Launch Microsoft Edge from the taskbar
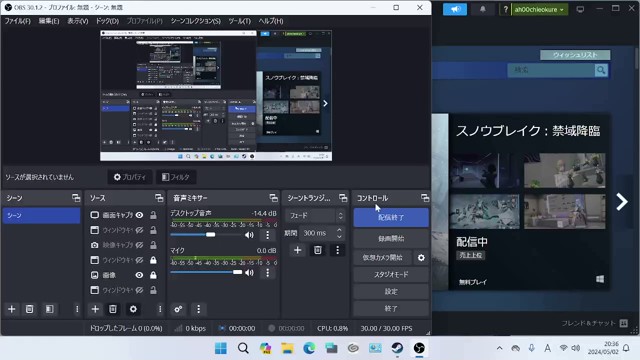This screenshot has width=640, height=360. pyautogui.click(x=309, y=348)
